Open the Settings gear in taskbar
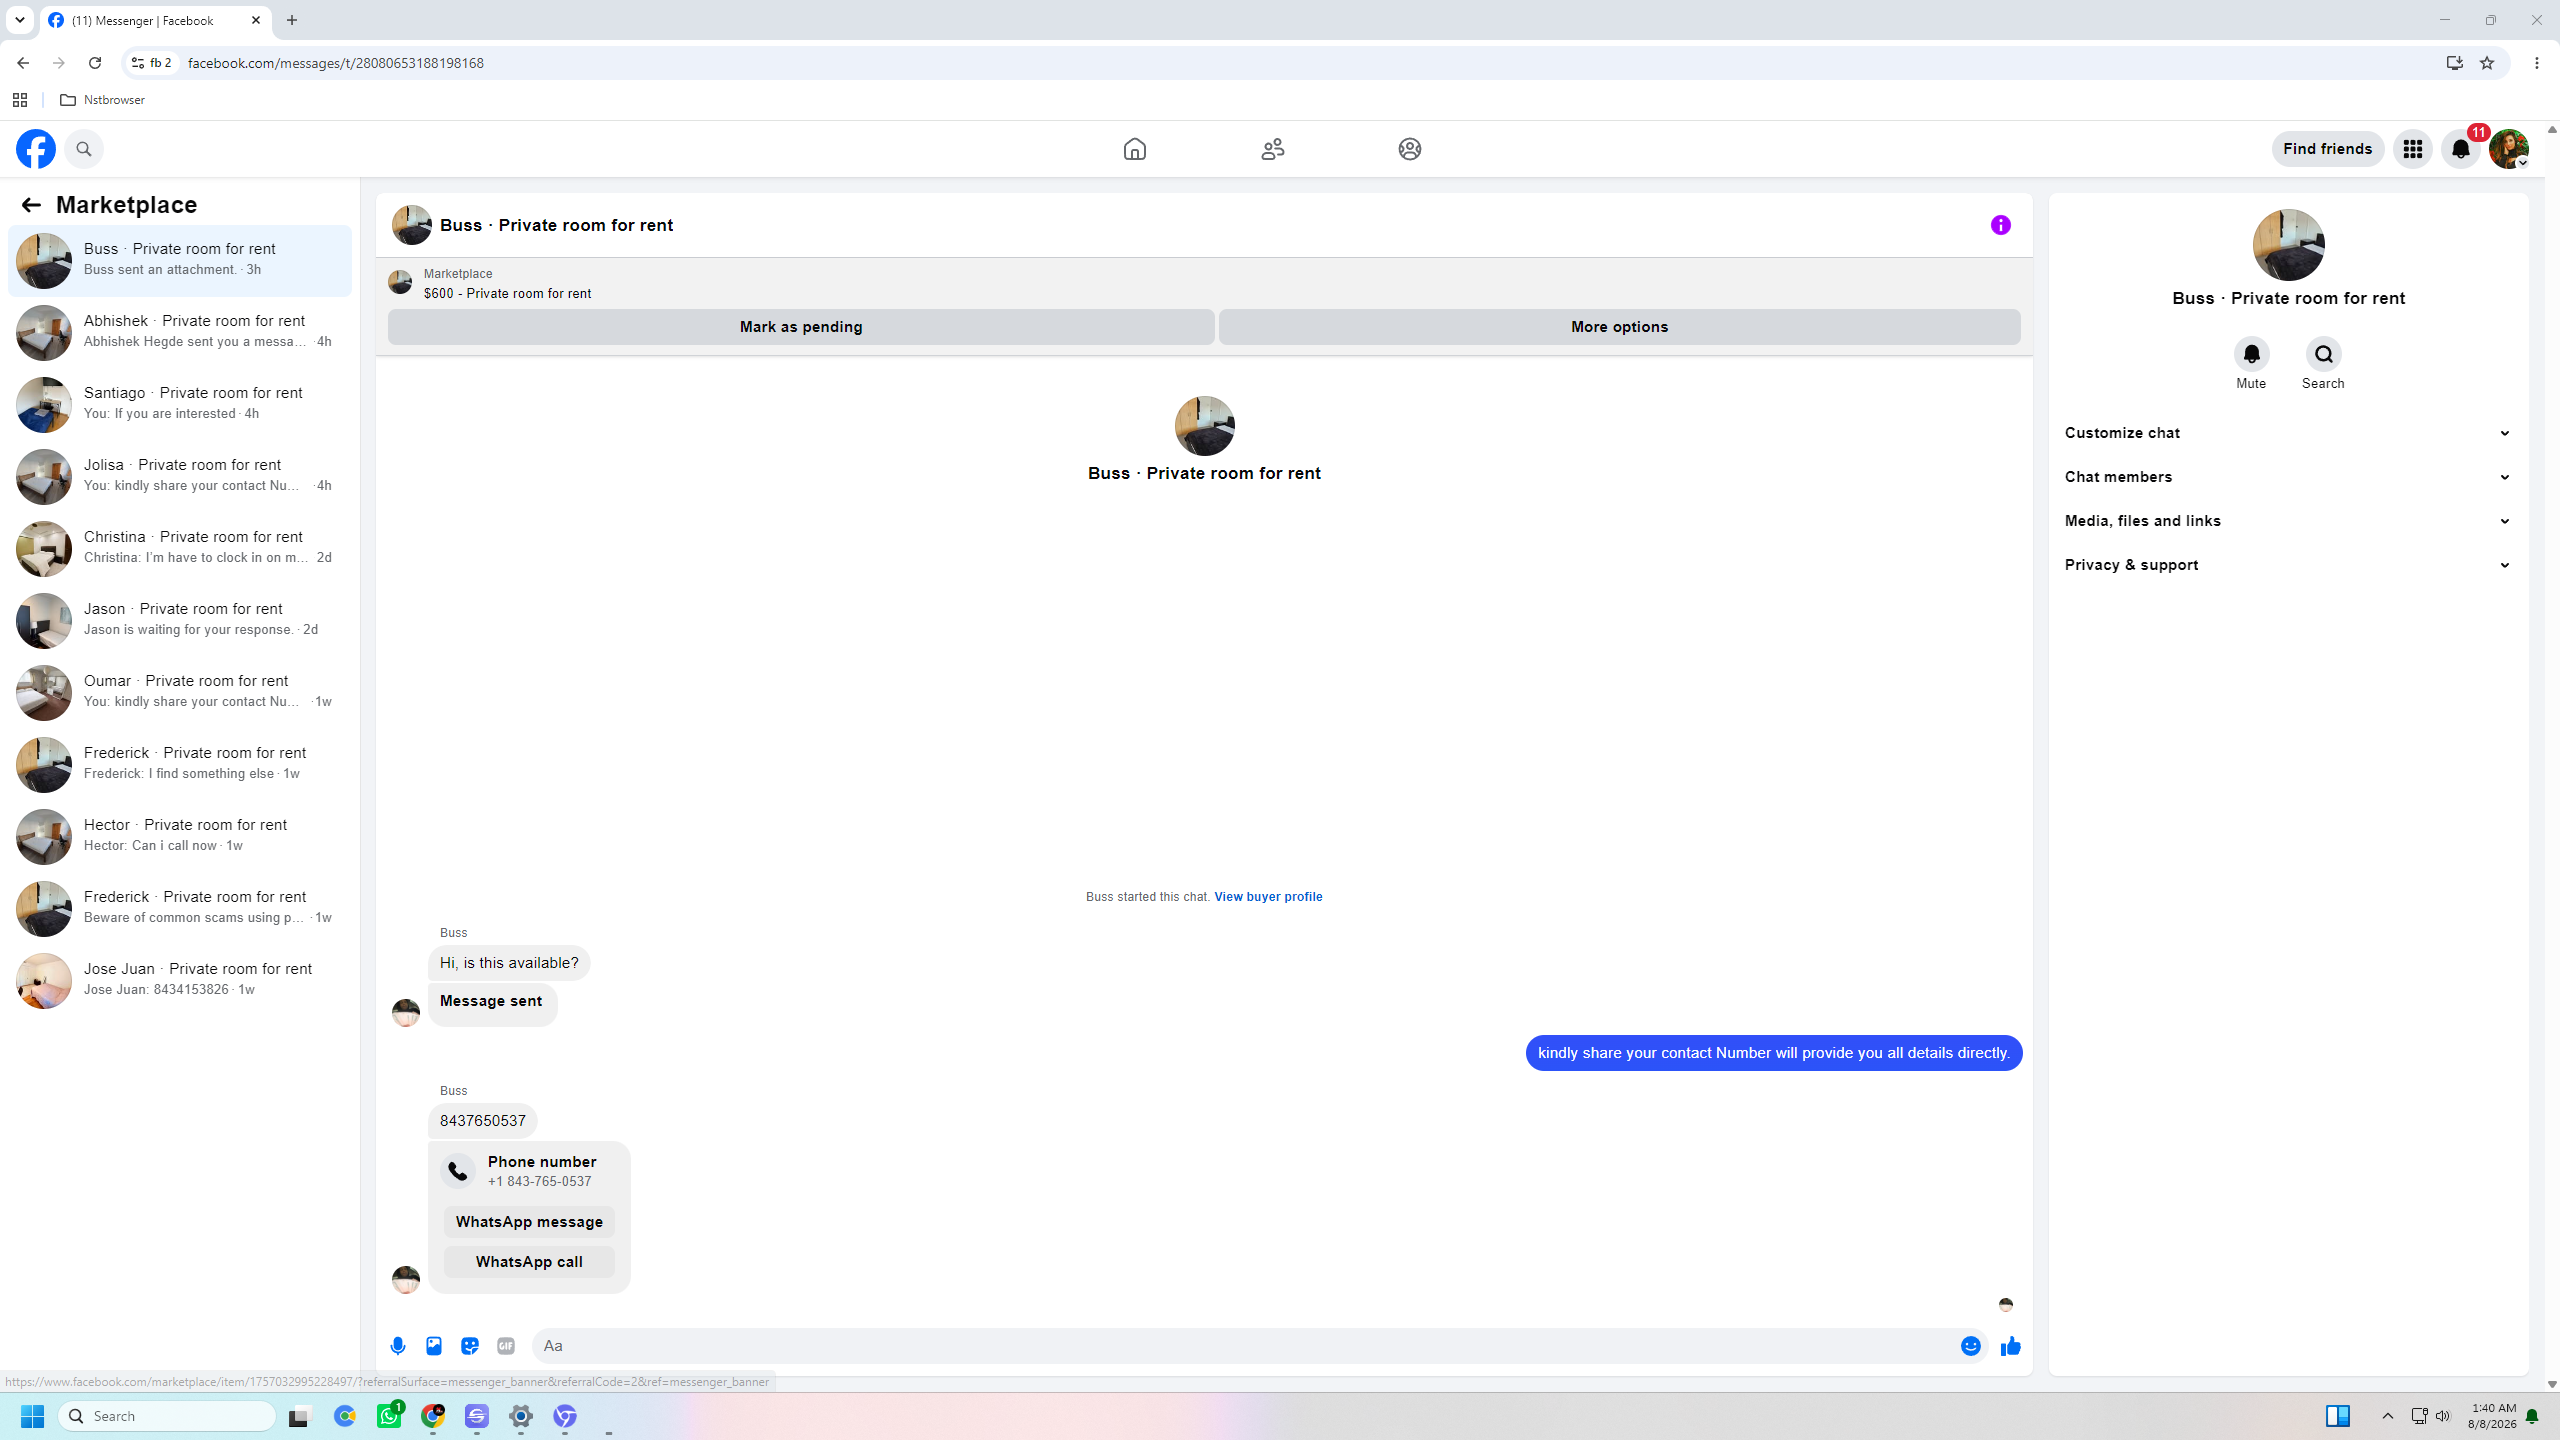The height and width of the screenshot is (1440, 2560). click(521, 1416)
